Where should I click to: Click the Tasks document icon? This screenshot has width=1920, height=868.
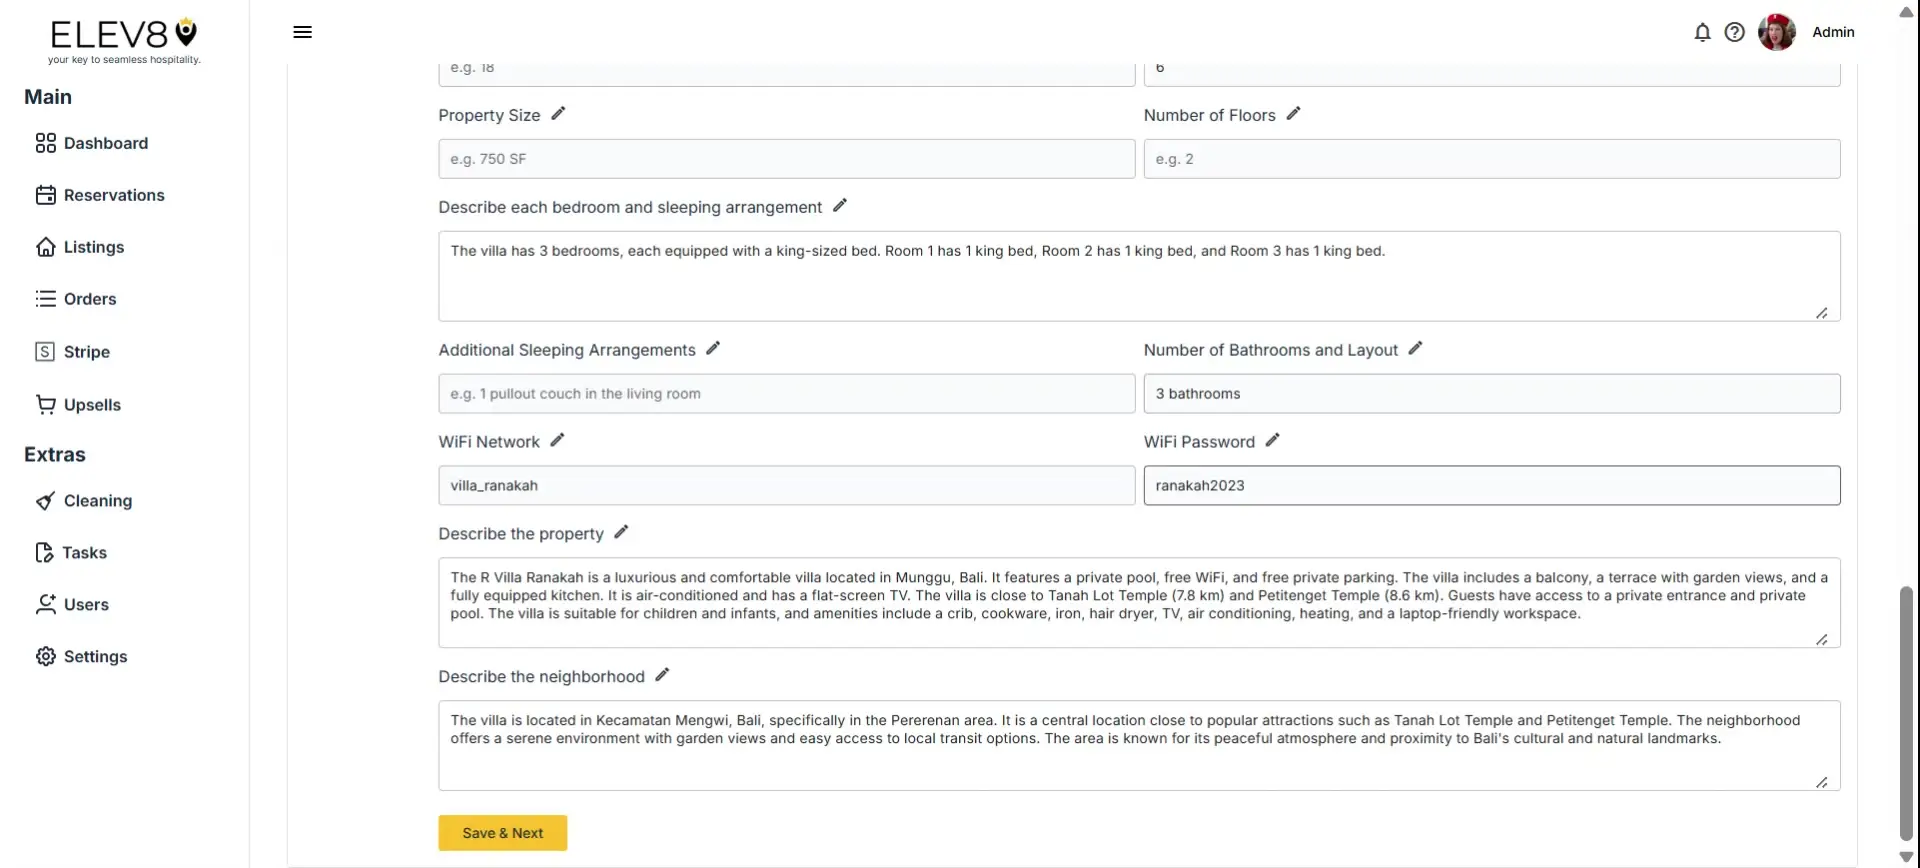(44, 553)
